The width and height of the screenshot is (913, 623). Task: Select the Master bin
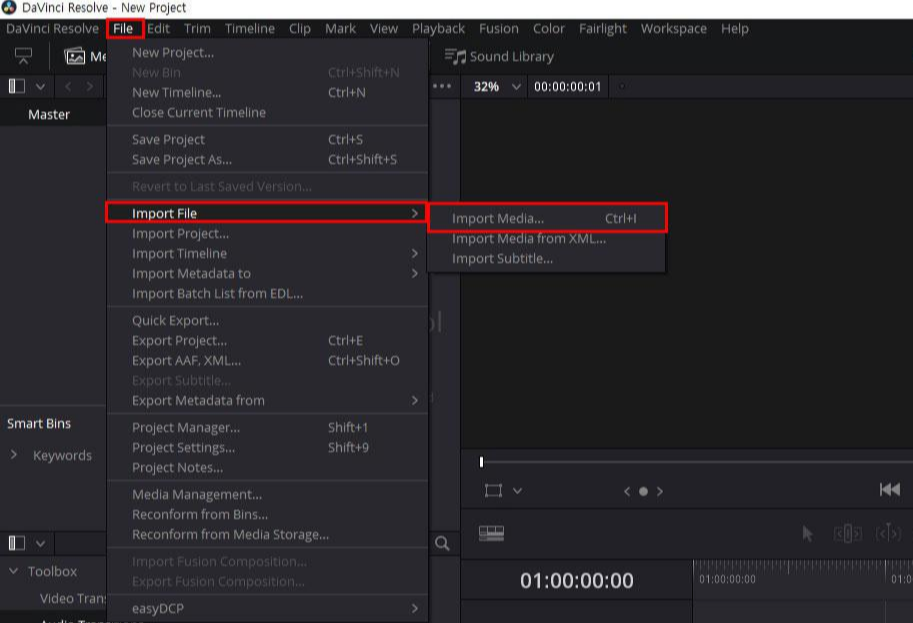point(49,114)
